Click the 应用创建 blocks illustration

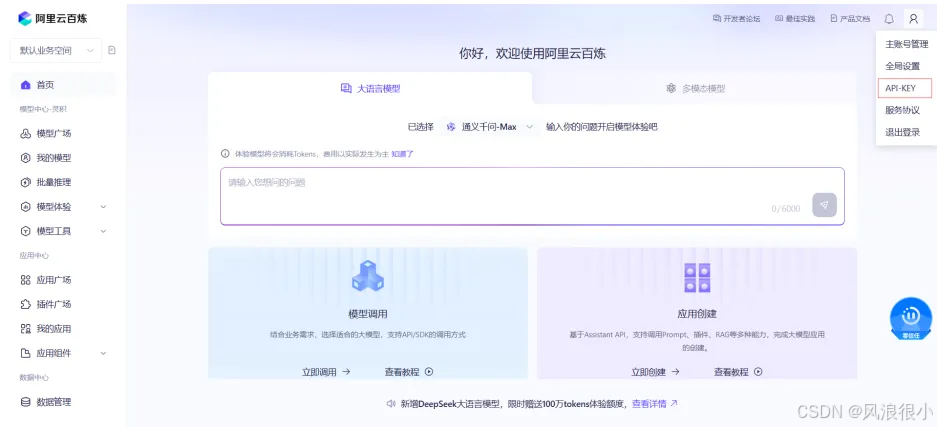(x=697, y=278)
